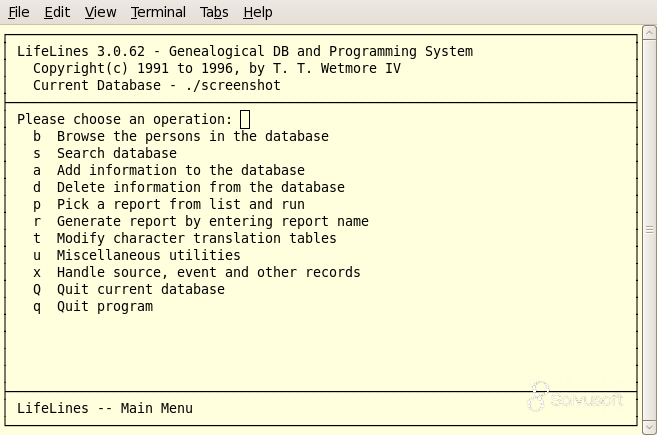Open the Terminal menu
The image size is (657, 435).
coord(158,12)
